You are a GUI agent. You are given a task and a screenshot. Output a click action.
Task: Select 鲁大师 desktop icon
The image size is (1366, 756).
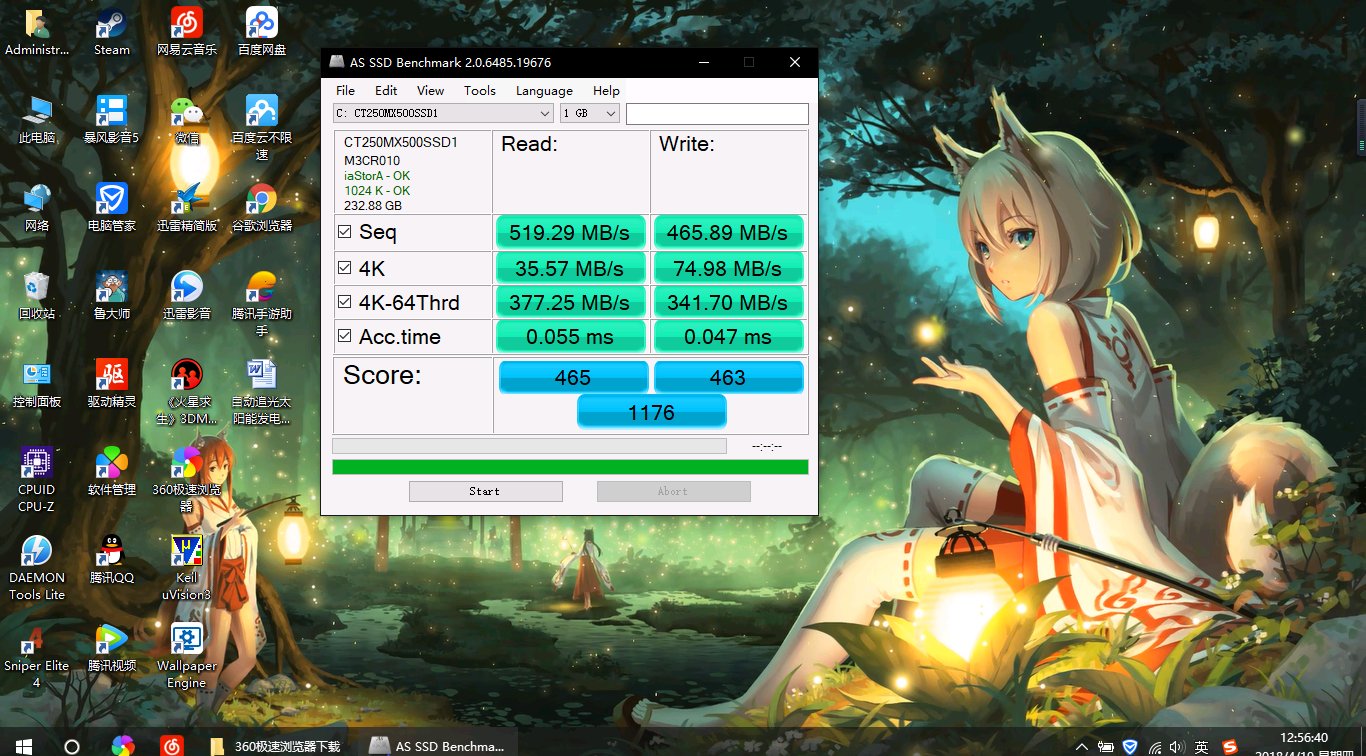[x=111, y=295]
